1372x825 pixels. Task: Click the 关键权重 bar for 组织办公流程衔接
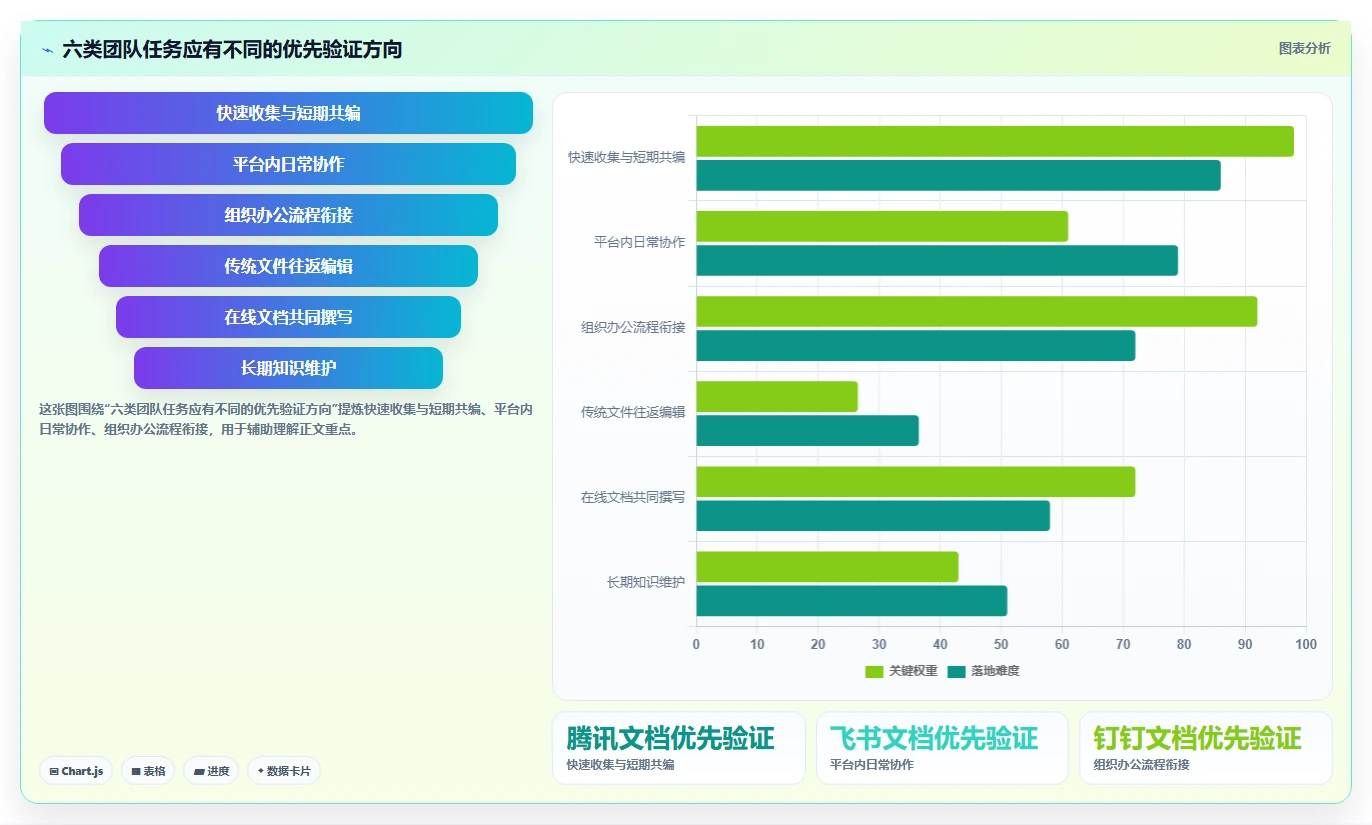977,311
